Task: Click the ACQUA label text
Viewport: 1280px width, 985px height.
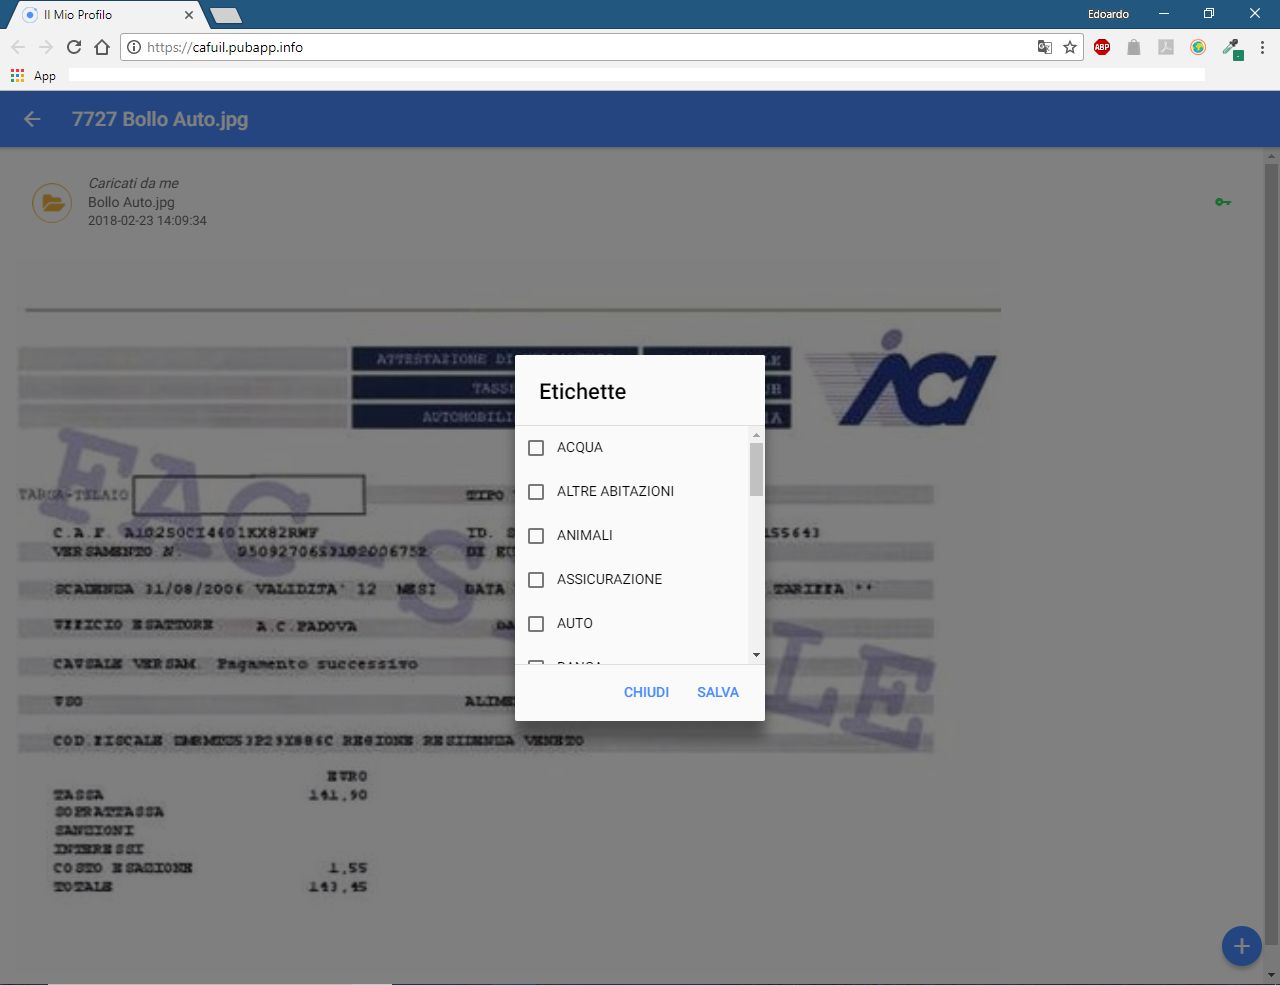Action: tap(580, 448)
